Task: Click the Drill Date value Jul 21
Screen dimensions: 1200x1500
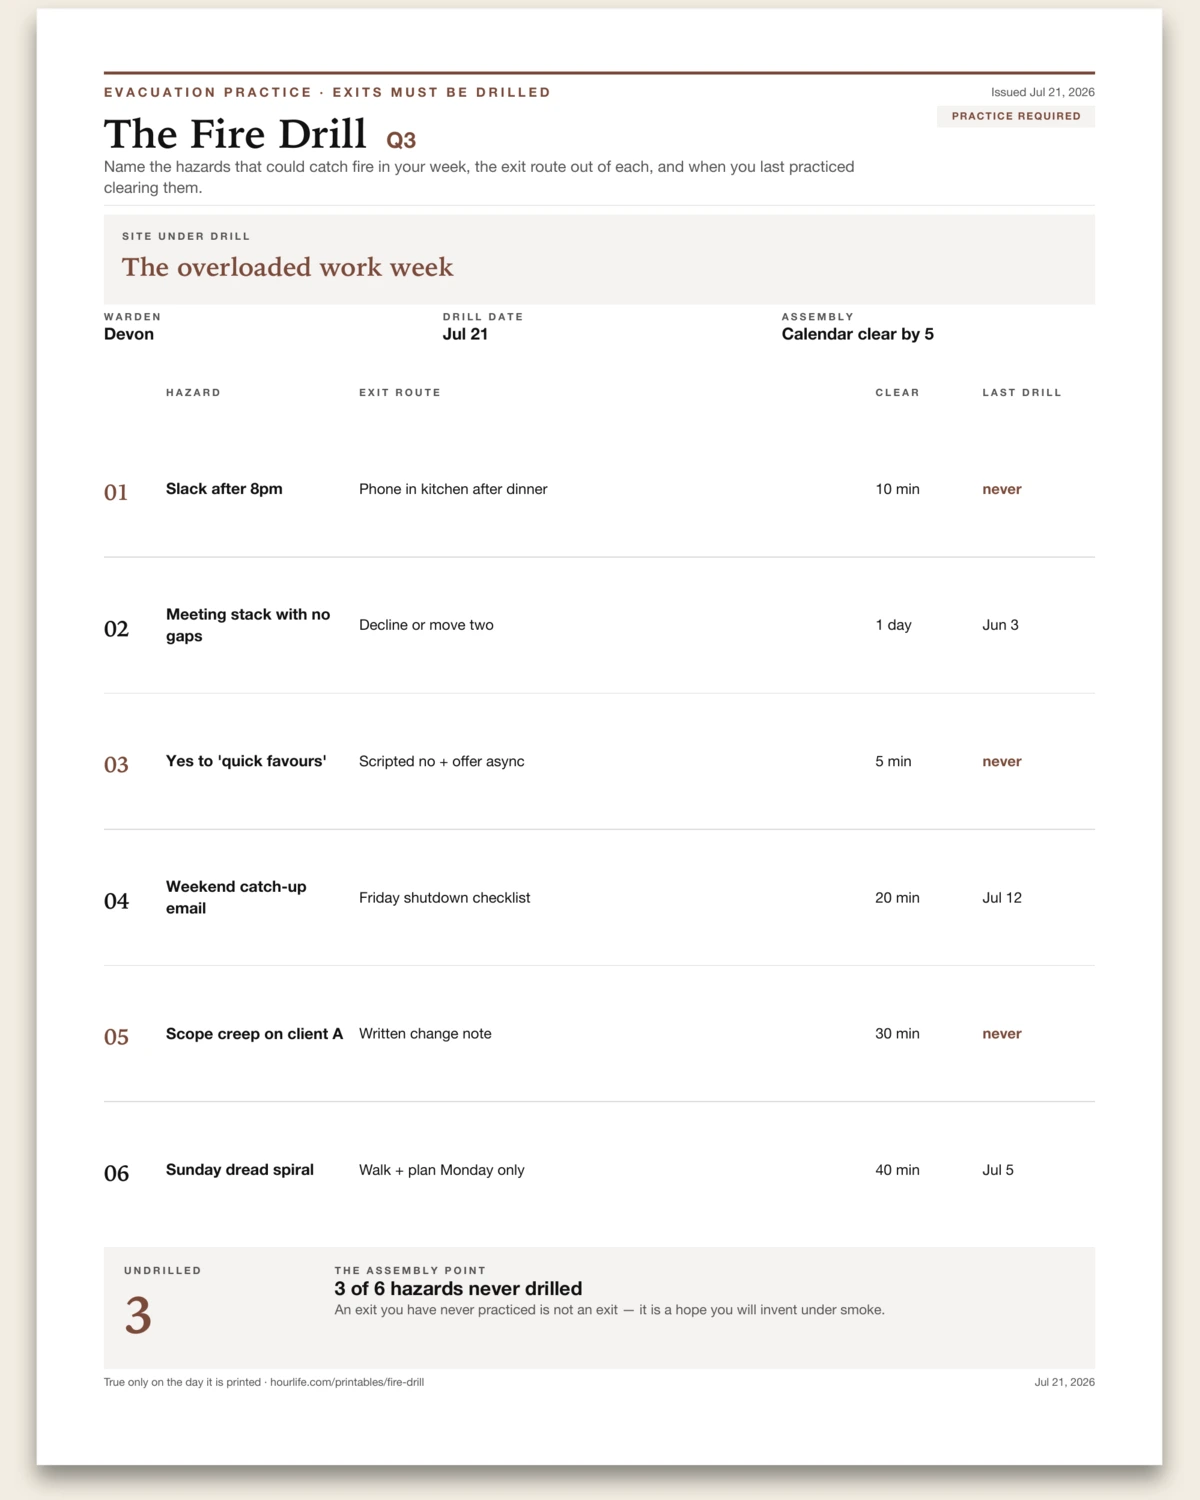Action: [465, 334]
